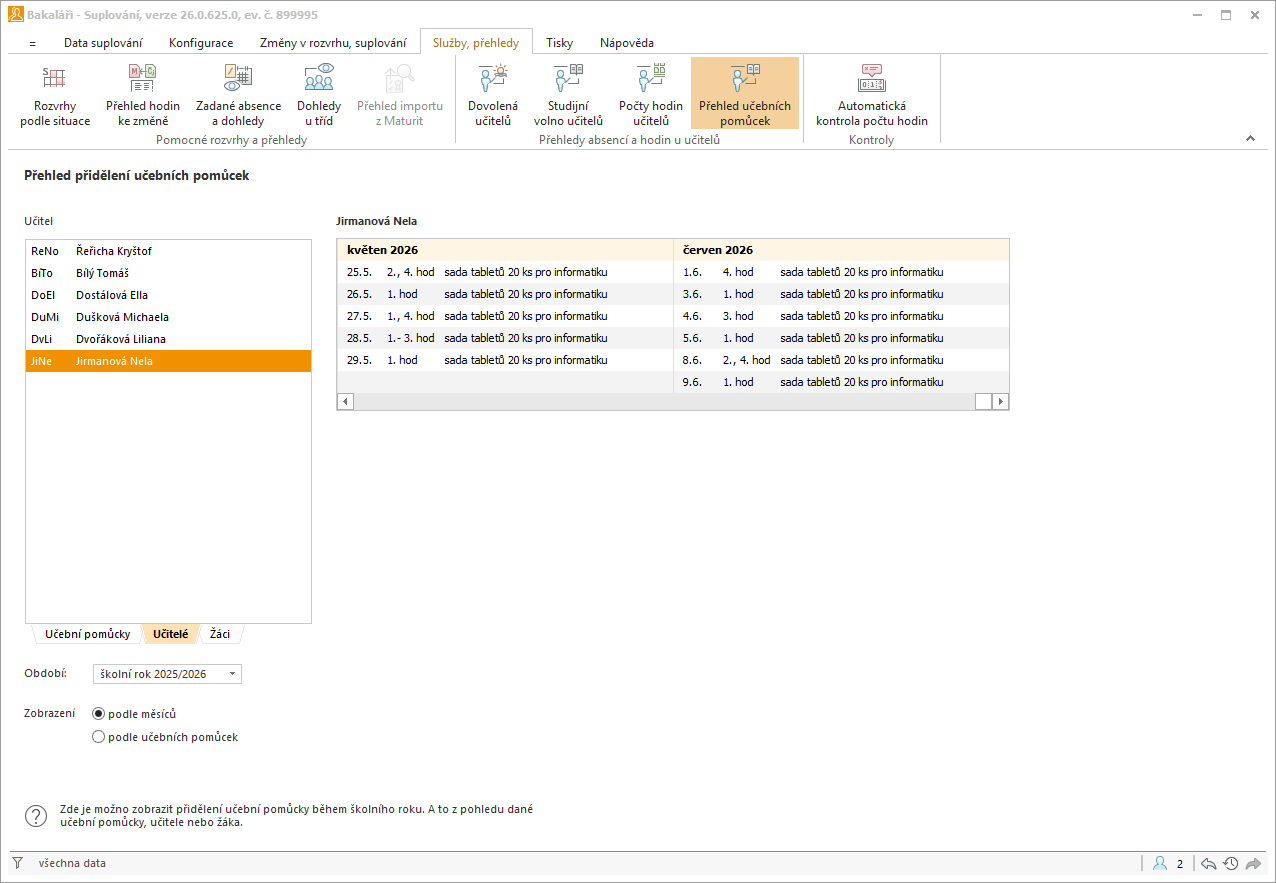1276x883 pixels.
Task: Open Studijní volno učitelů
Action: [x=568, y=94]
